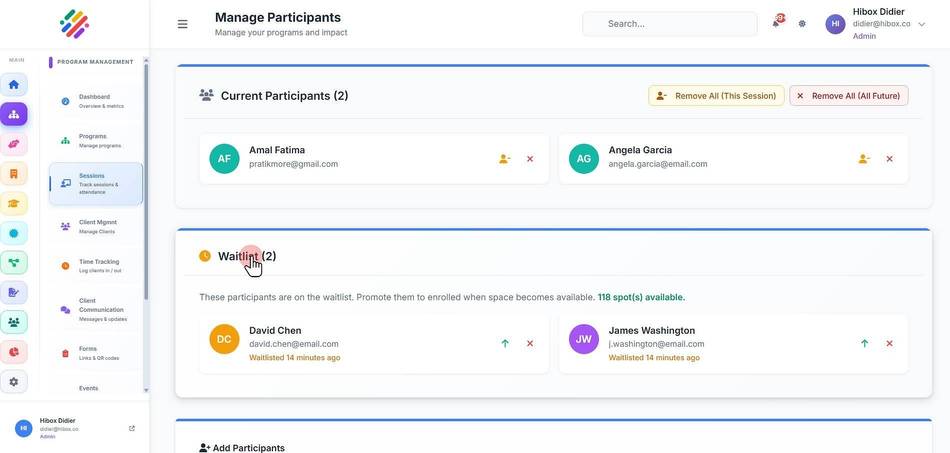The height and width of the screenshot is (453, 950).
Task: Click the Current Participants (2) heading
Action: click(x=284, y=96)
